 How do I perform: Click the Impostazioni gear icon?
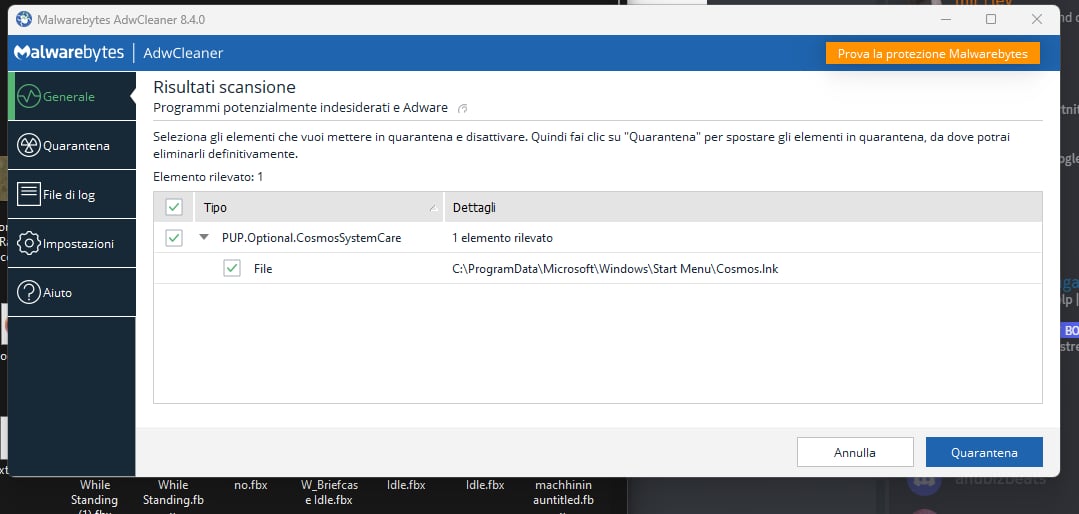click(x=29, y=244)
